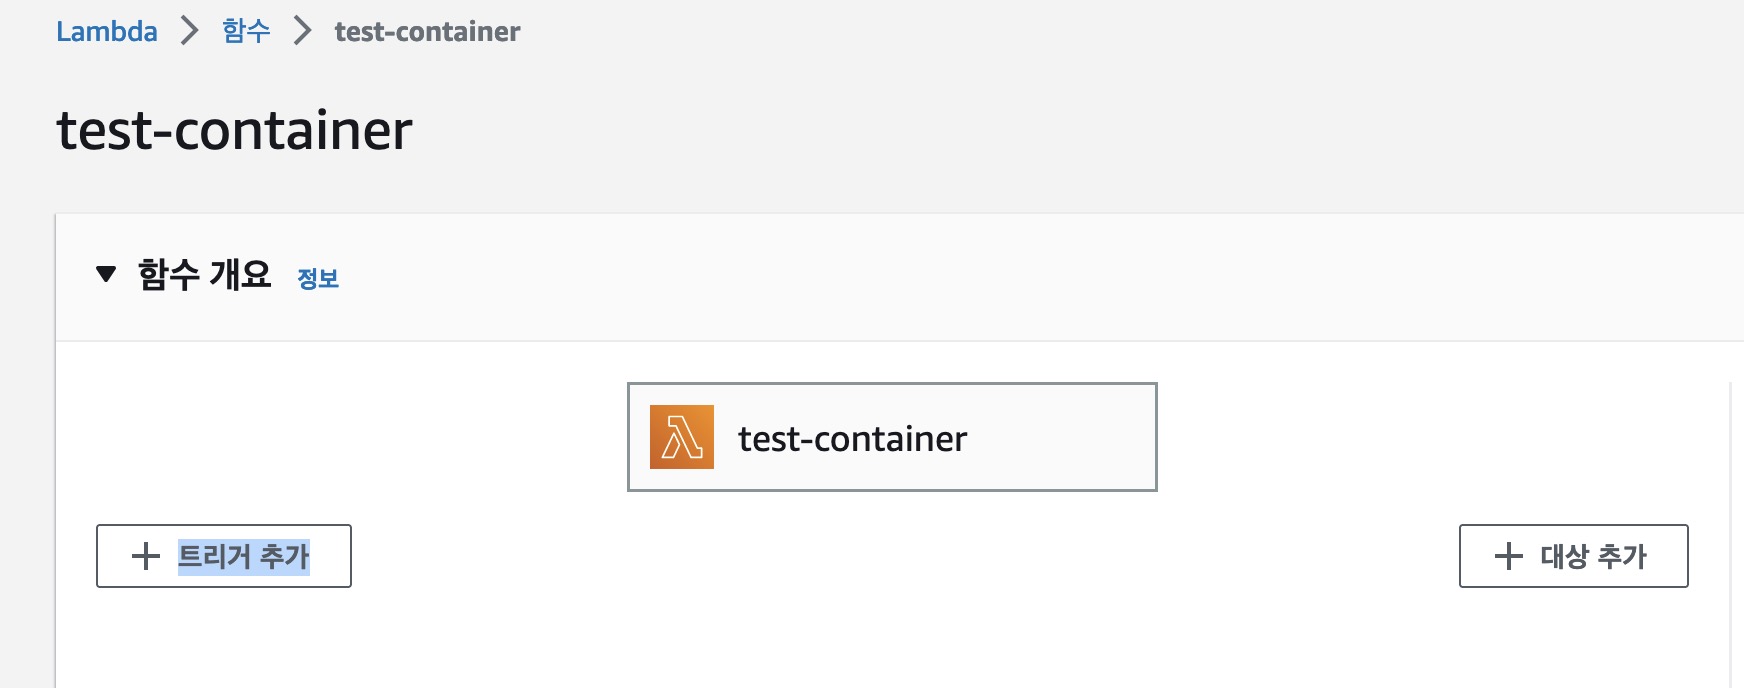Image resolution: width=1744 pixels, height=688 pixels.
Task: Click the orange Lambda function icon
Action: [682, 437]
